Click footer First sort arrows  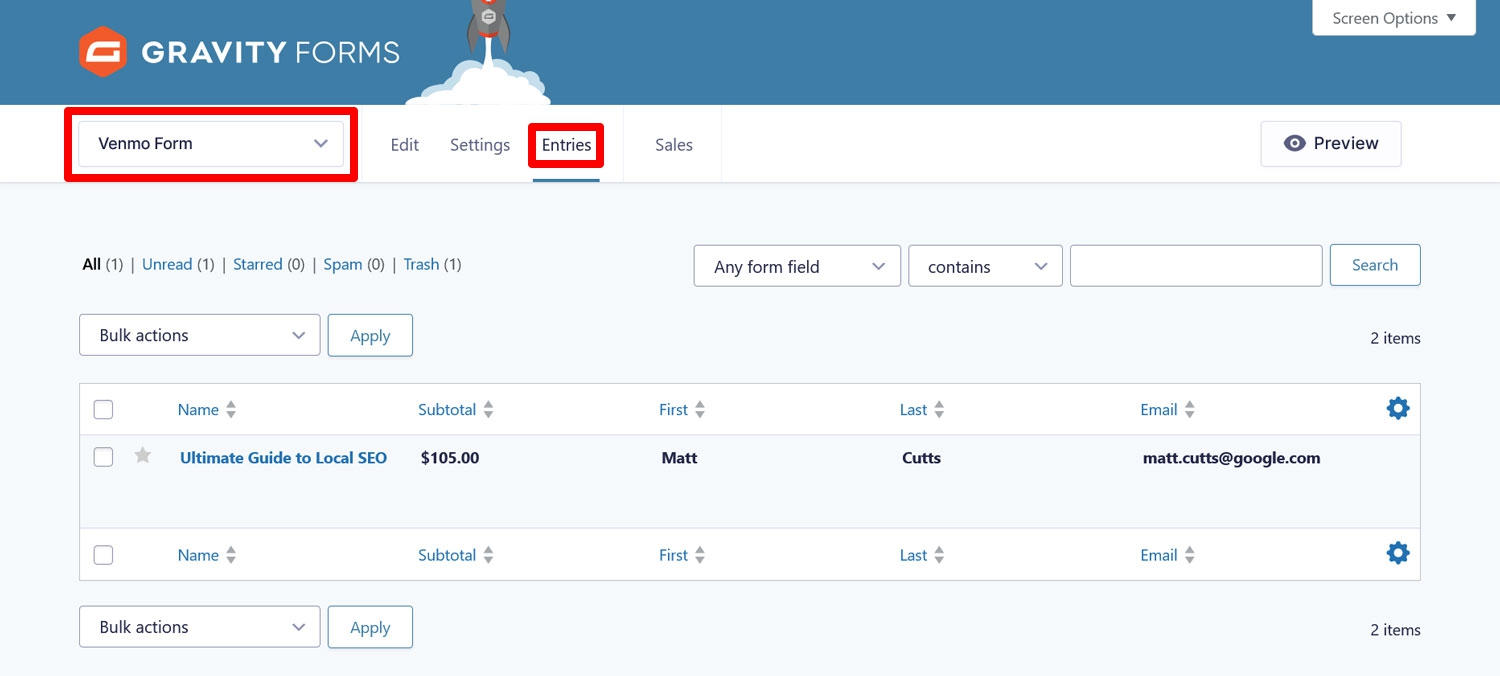700,555
